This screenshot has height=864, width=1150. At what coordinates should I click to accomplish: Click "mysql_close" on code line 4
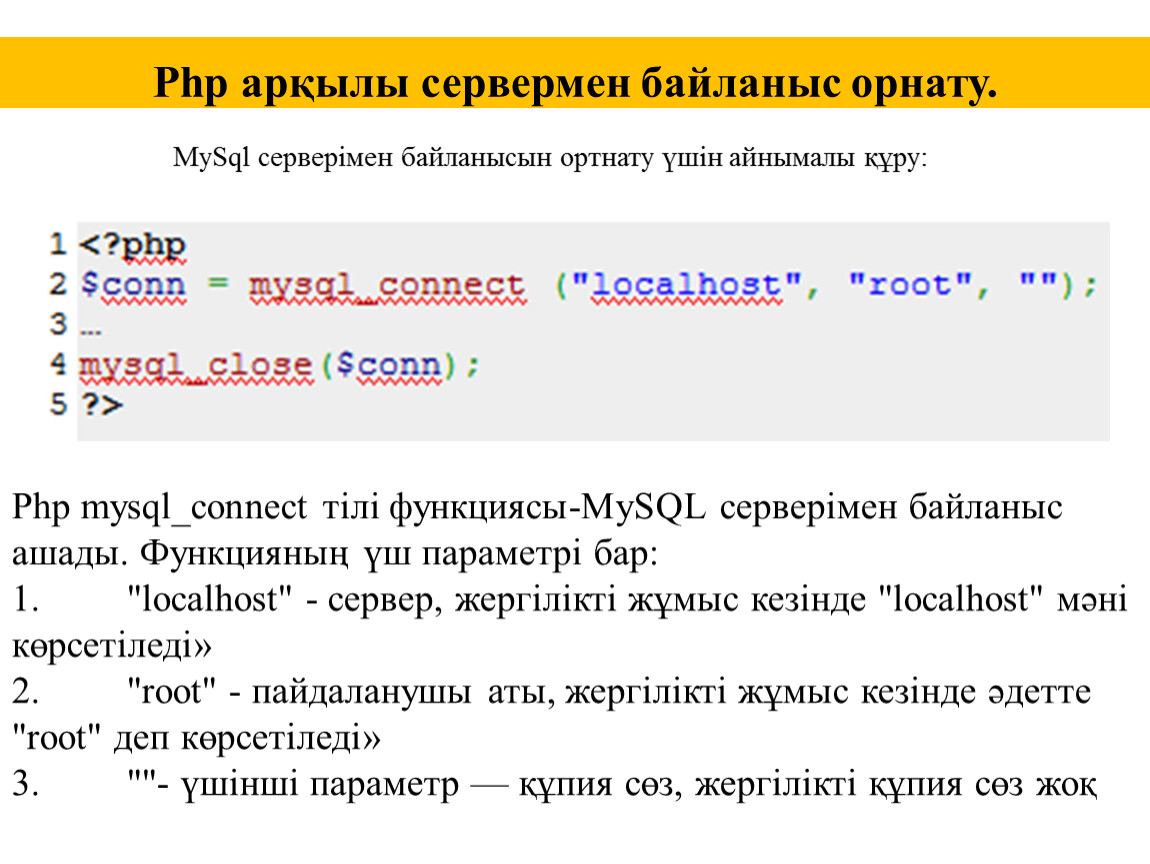click(x=196, y=365)
